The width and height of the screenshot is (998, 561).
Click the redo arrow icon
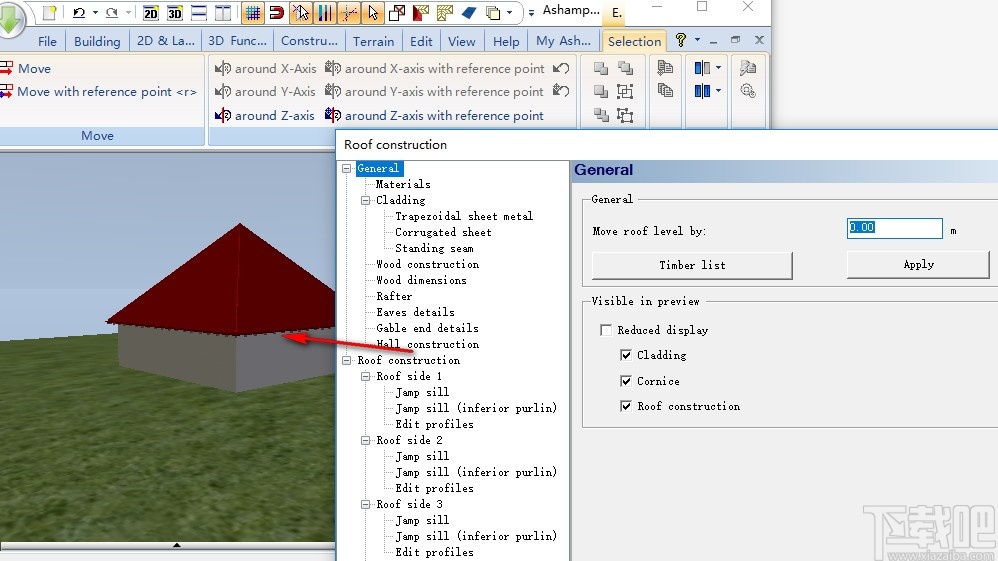[x=112, y=12]
